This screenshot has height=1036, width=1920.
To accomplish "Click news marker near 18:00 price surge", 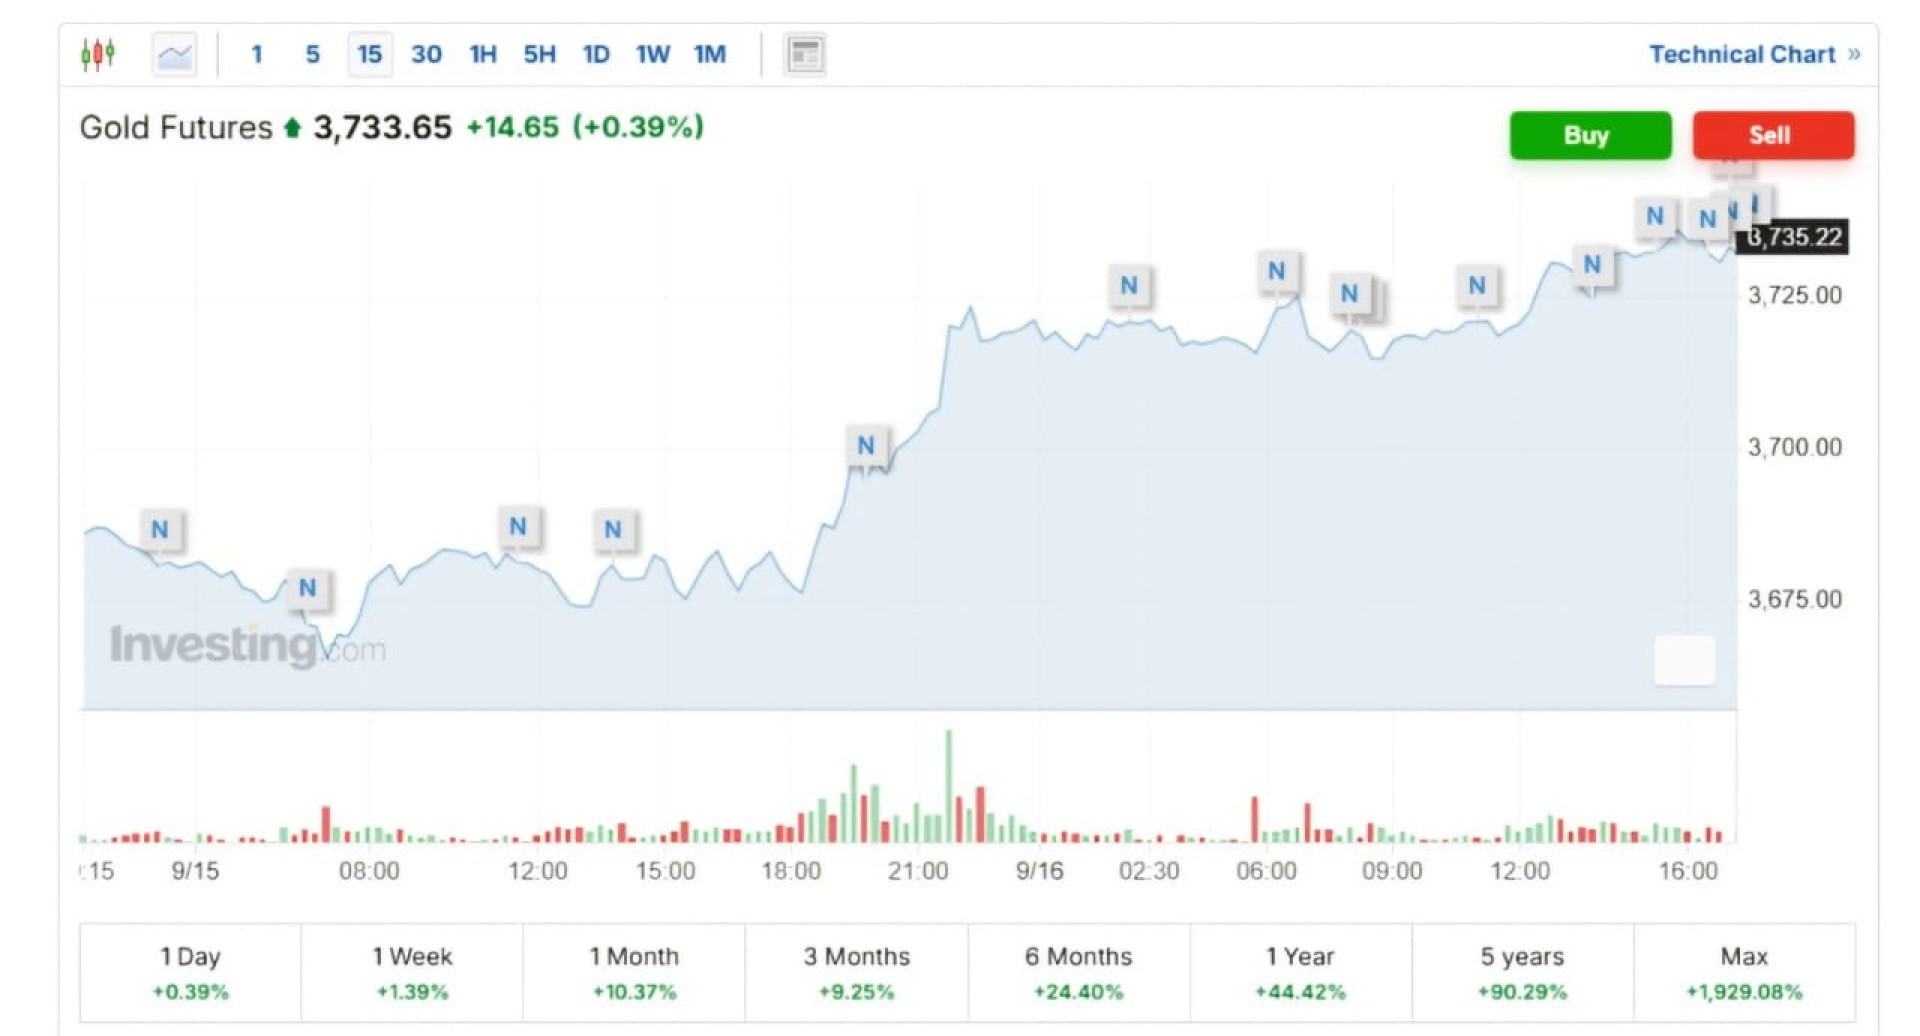I will 866,445.
